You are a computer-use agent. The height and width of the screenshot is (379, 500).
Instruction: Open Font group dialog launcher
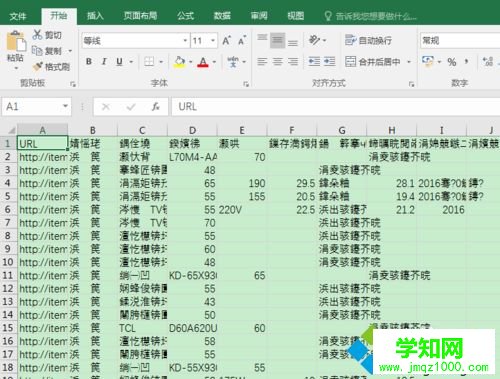[246, 84]
